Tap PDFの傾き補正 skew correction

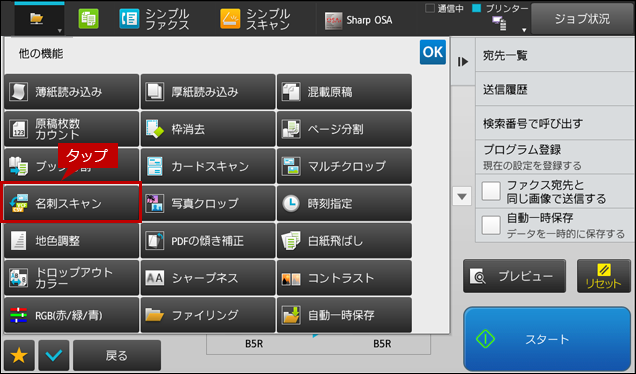208,241
